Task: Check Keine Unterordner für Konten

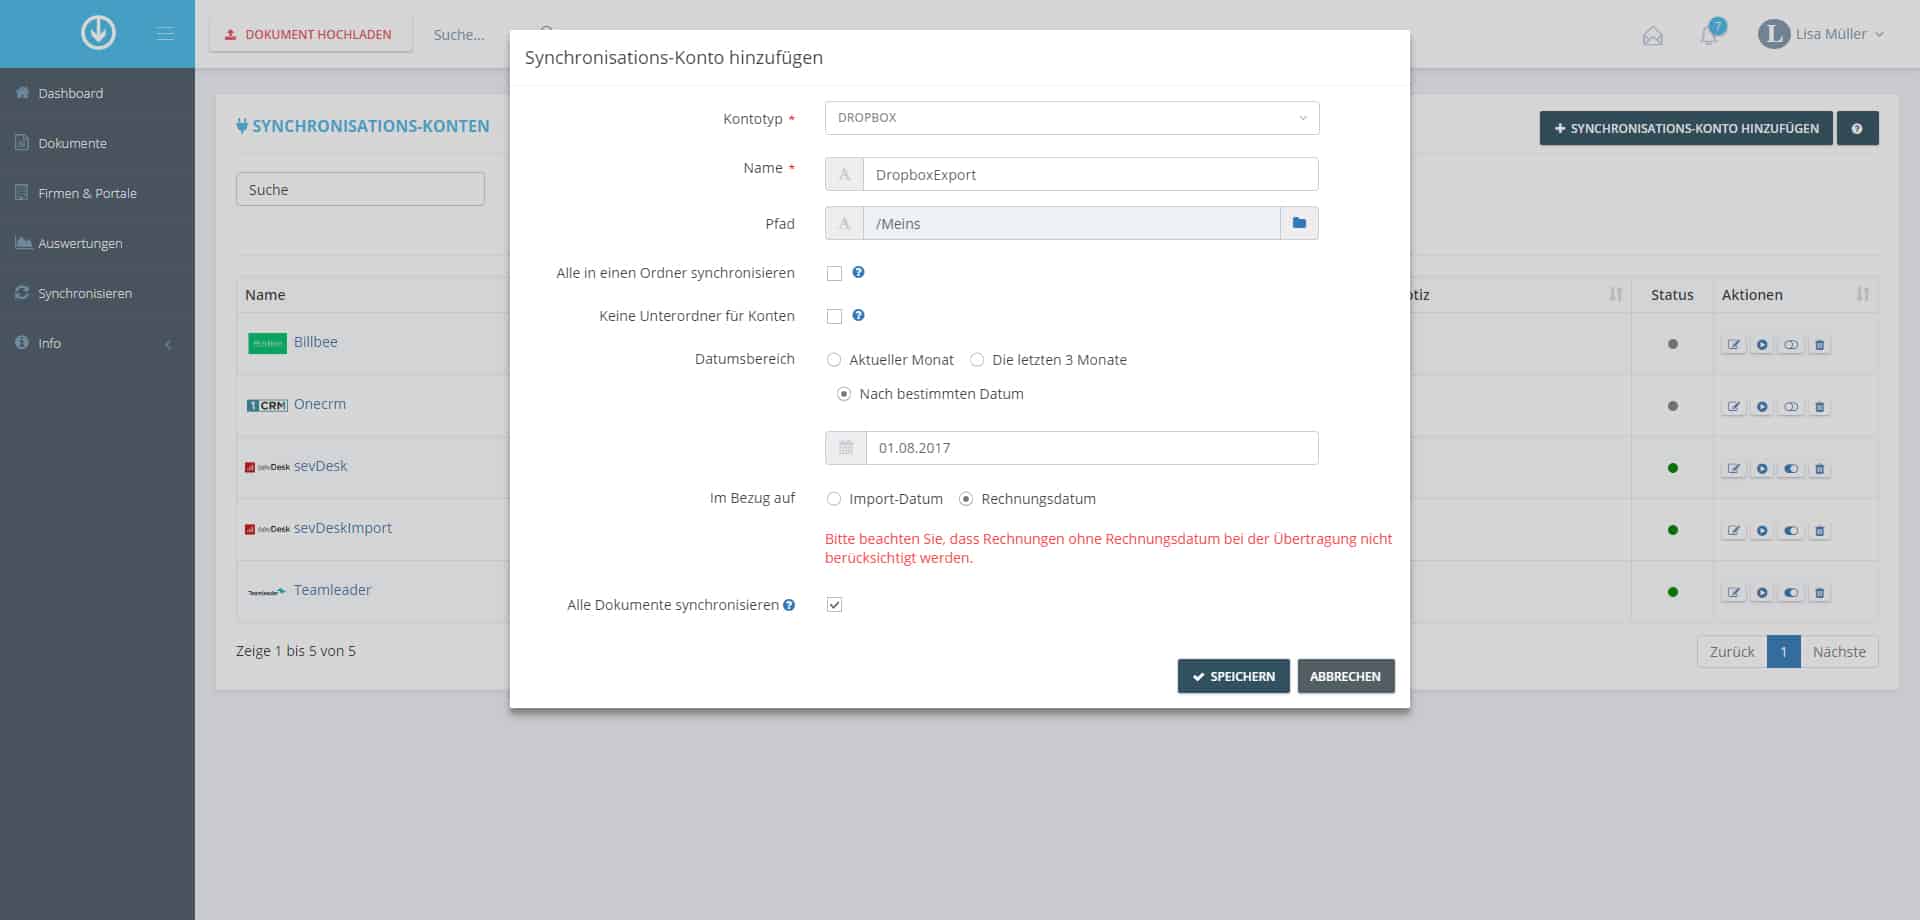Action: coord(834,316)
